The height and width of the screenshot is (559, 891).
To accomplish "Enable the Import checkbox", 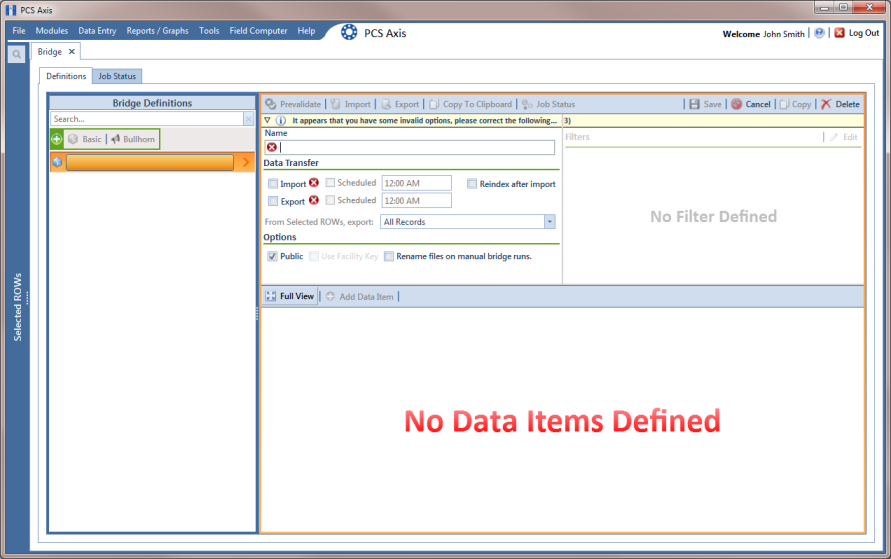I will coord(273,183).
